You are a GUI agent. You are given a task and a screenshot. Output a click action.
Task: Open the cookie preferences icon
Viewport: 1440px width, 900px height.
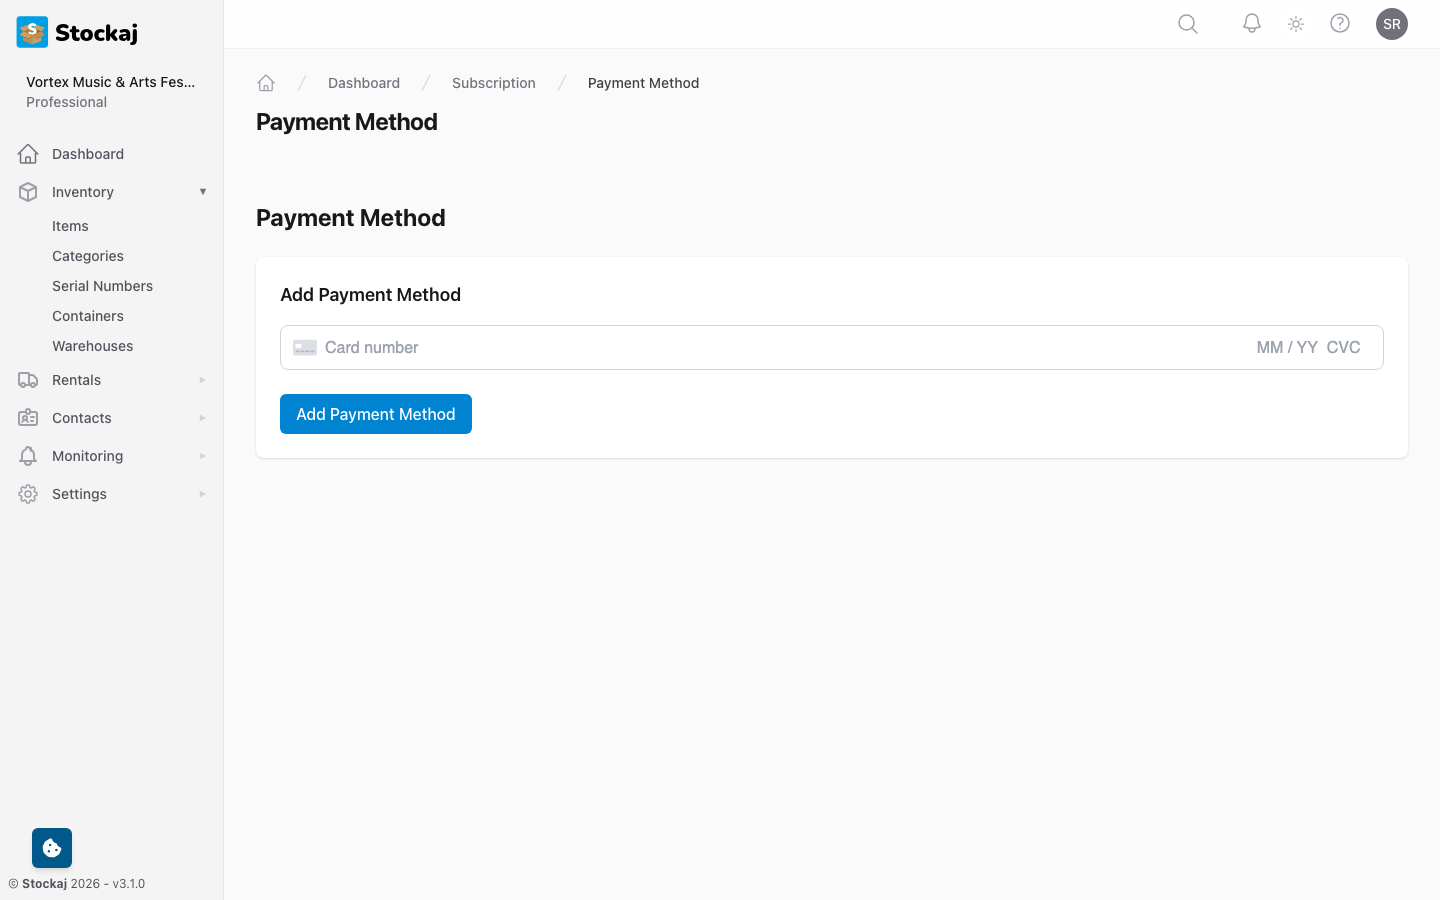(x=51, y=847)
